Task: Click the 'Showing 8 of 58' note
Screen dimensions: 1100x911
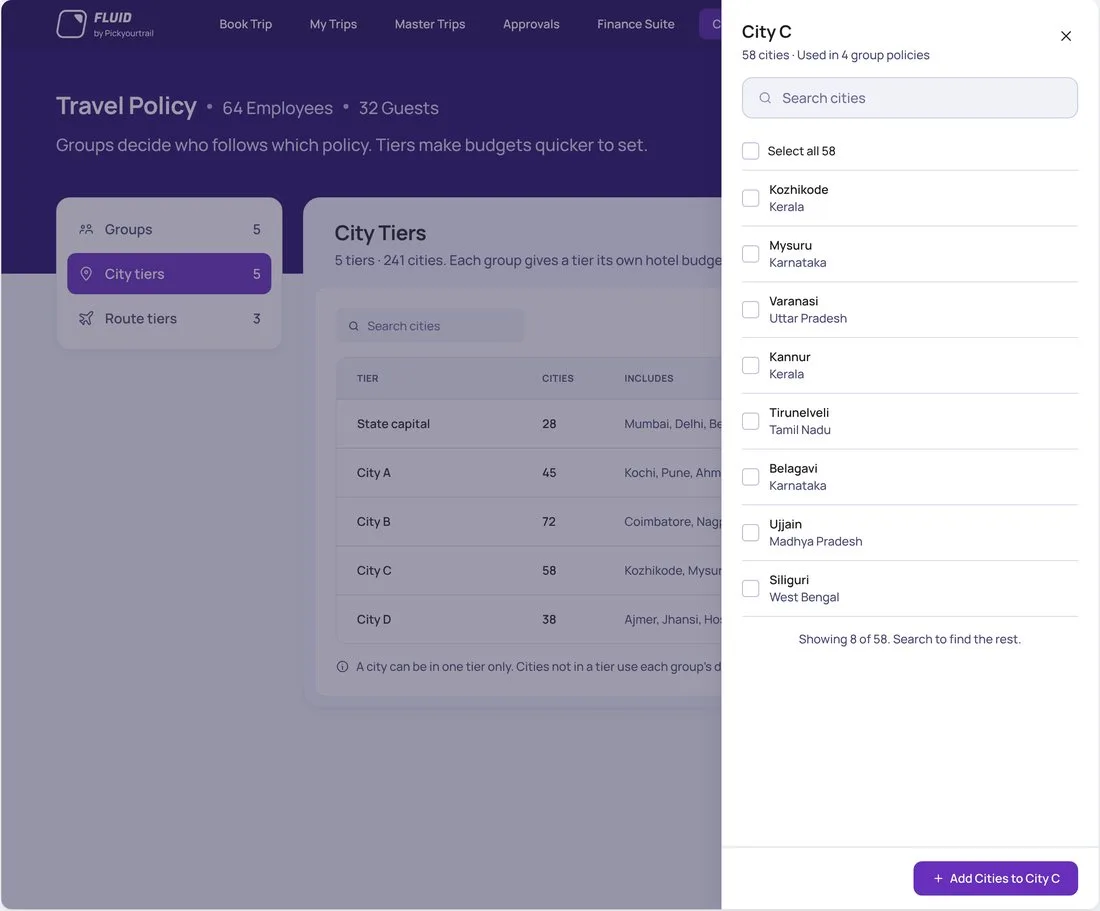Action: (910, 639)
